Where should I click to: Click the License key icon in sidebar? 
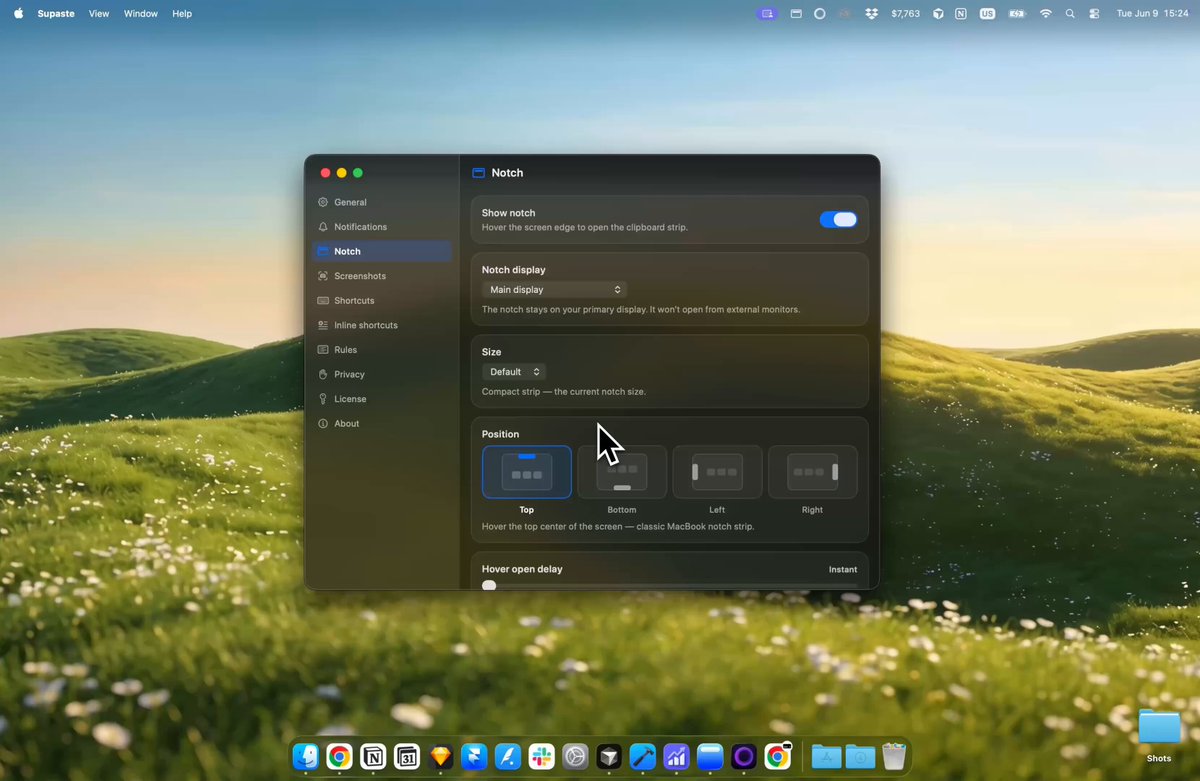pyautogui.click(x=323, y=399)
